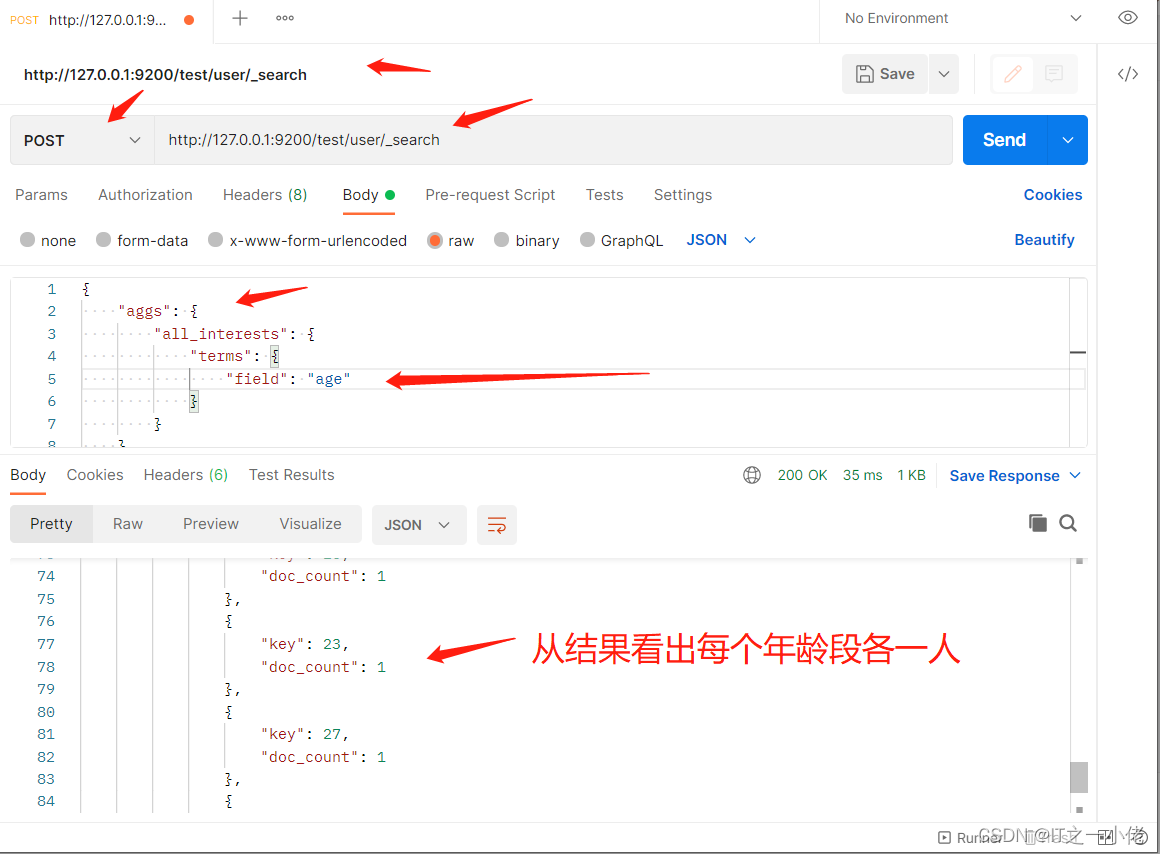The height and width of the screenshot is (854, 1160).
Task: Select the form-data body type
Action: click(x=104, y=240)
